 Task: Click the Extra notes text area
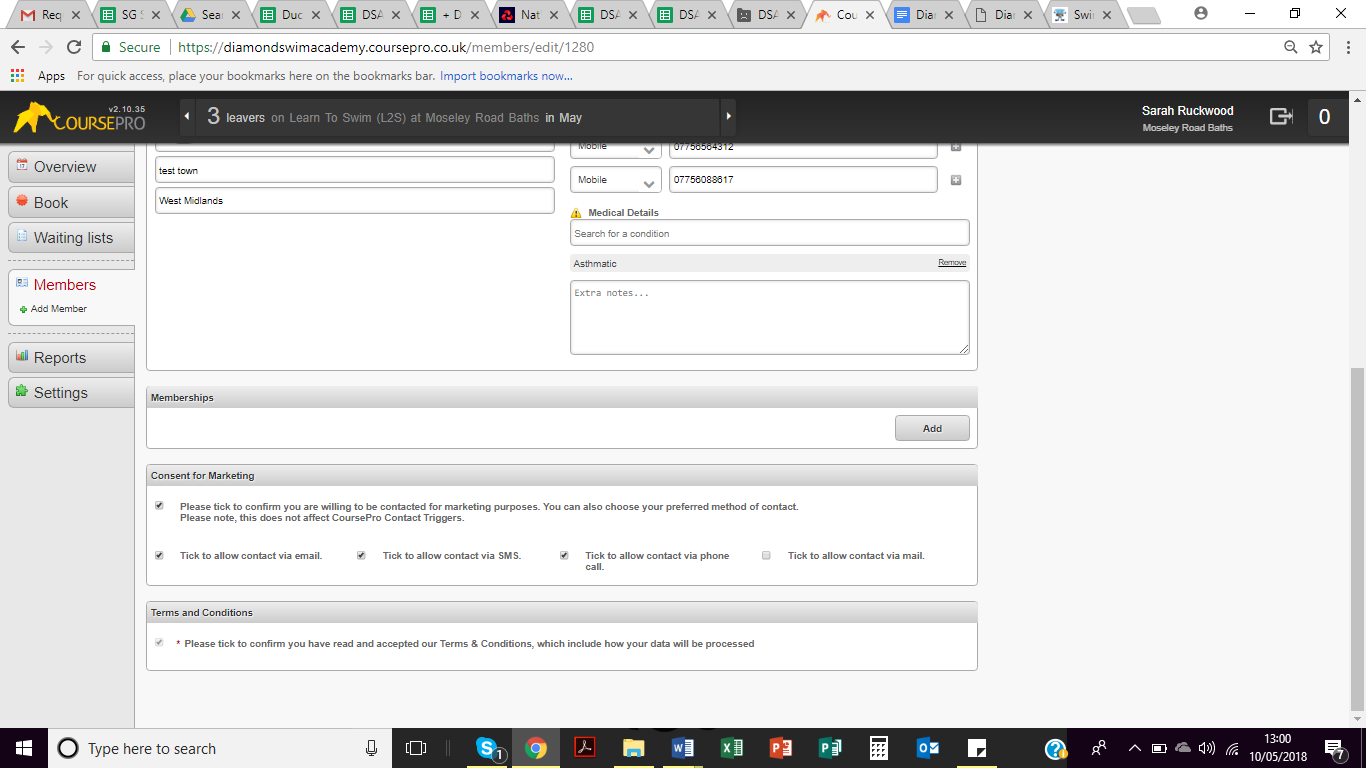[x=770, y=317]
